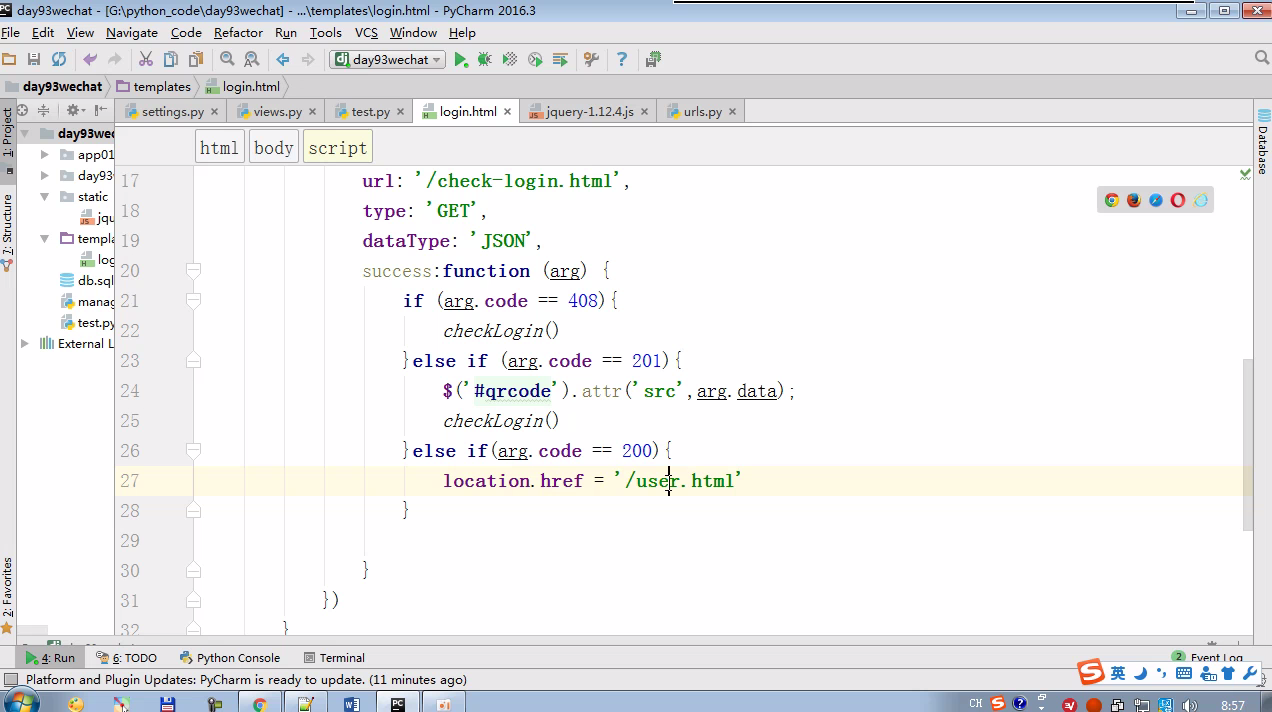1272x712 pixels.
Task: Toggle fold marker on line 26
Action: [194, 451]
